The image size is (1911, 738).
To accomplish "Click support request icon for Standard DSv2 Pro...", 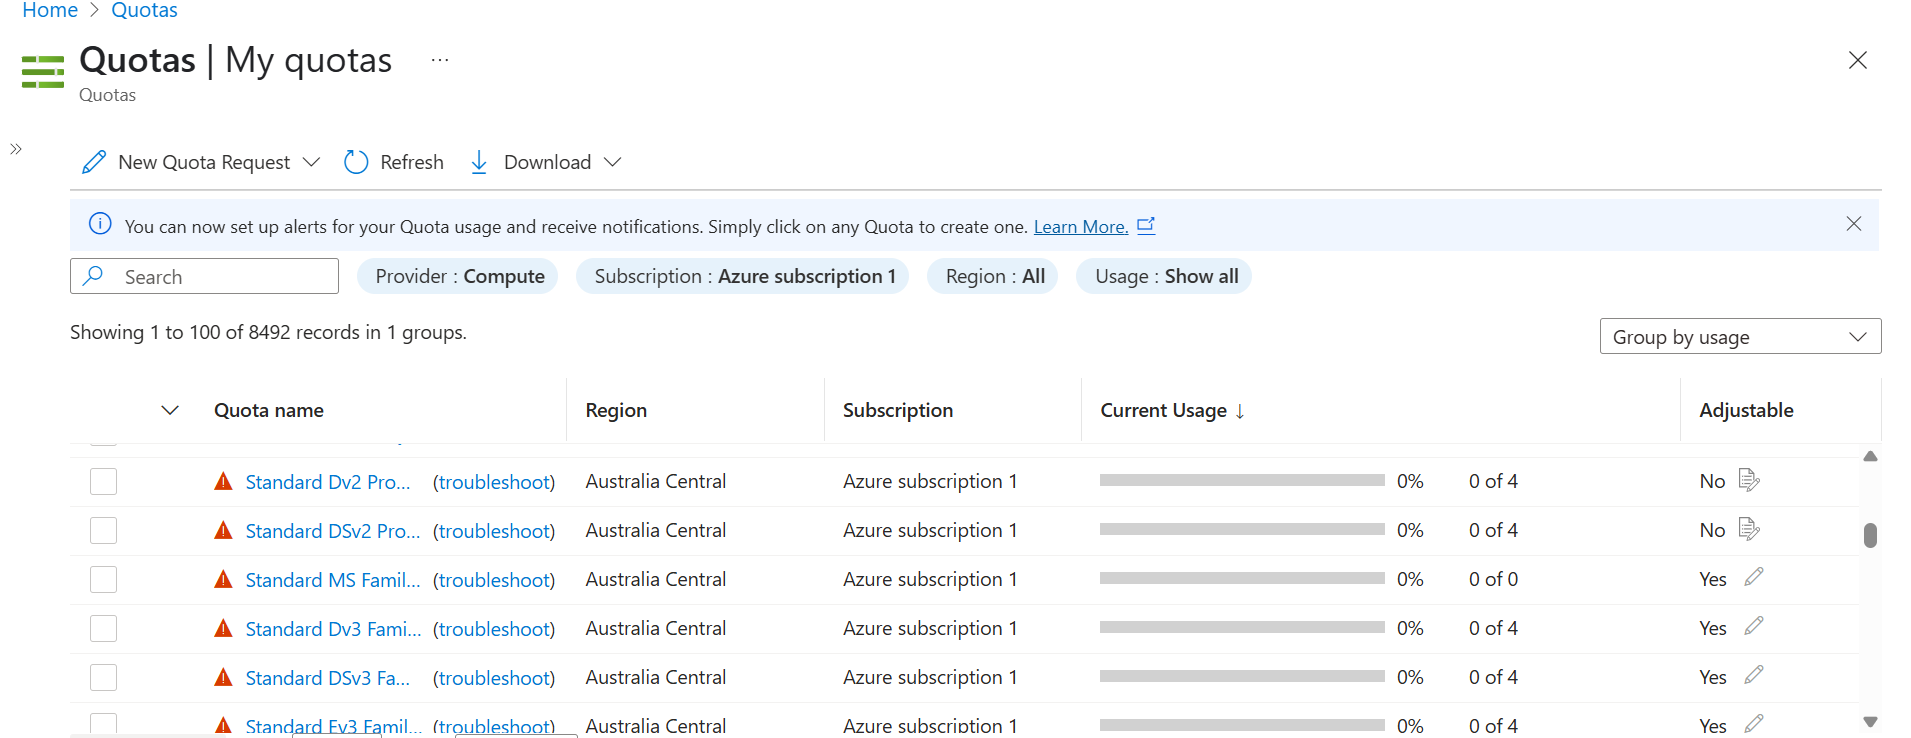I will tap(1749, 529).
